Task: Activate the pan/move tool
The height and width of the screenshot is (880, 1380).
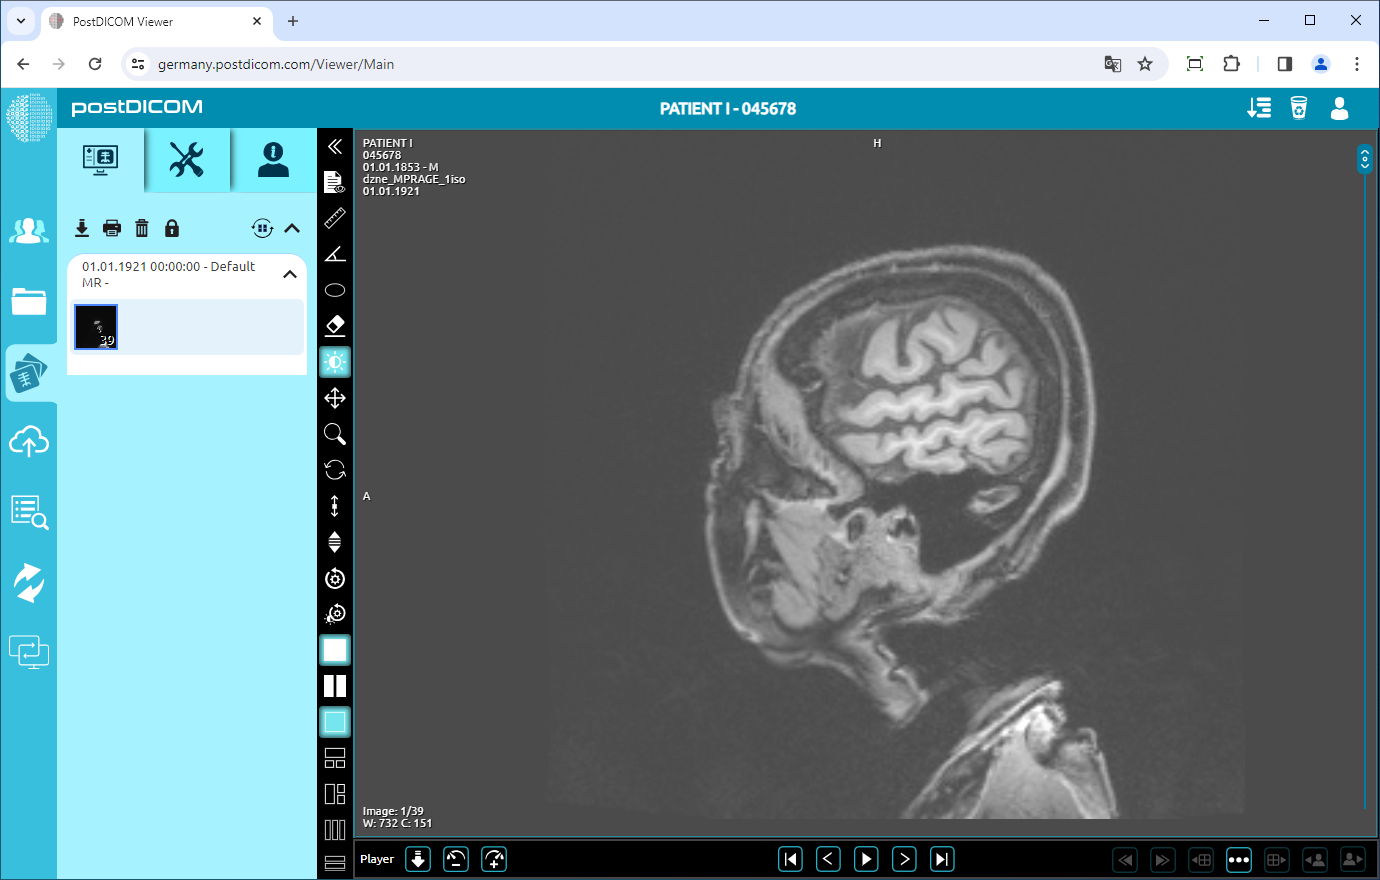Action: [x=335, y=397]
